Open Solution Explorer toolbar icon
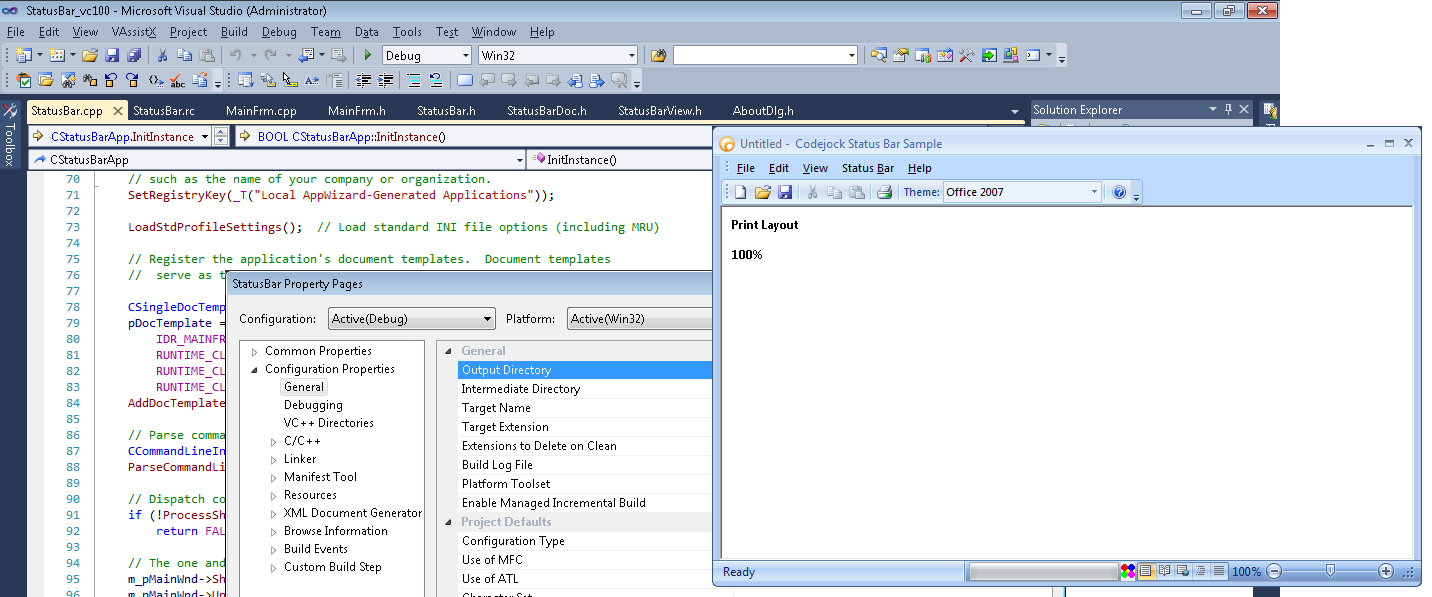This screenshot has width=1432, height=597. (879, 55)
